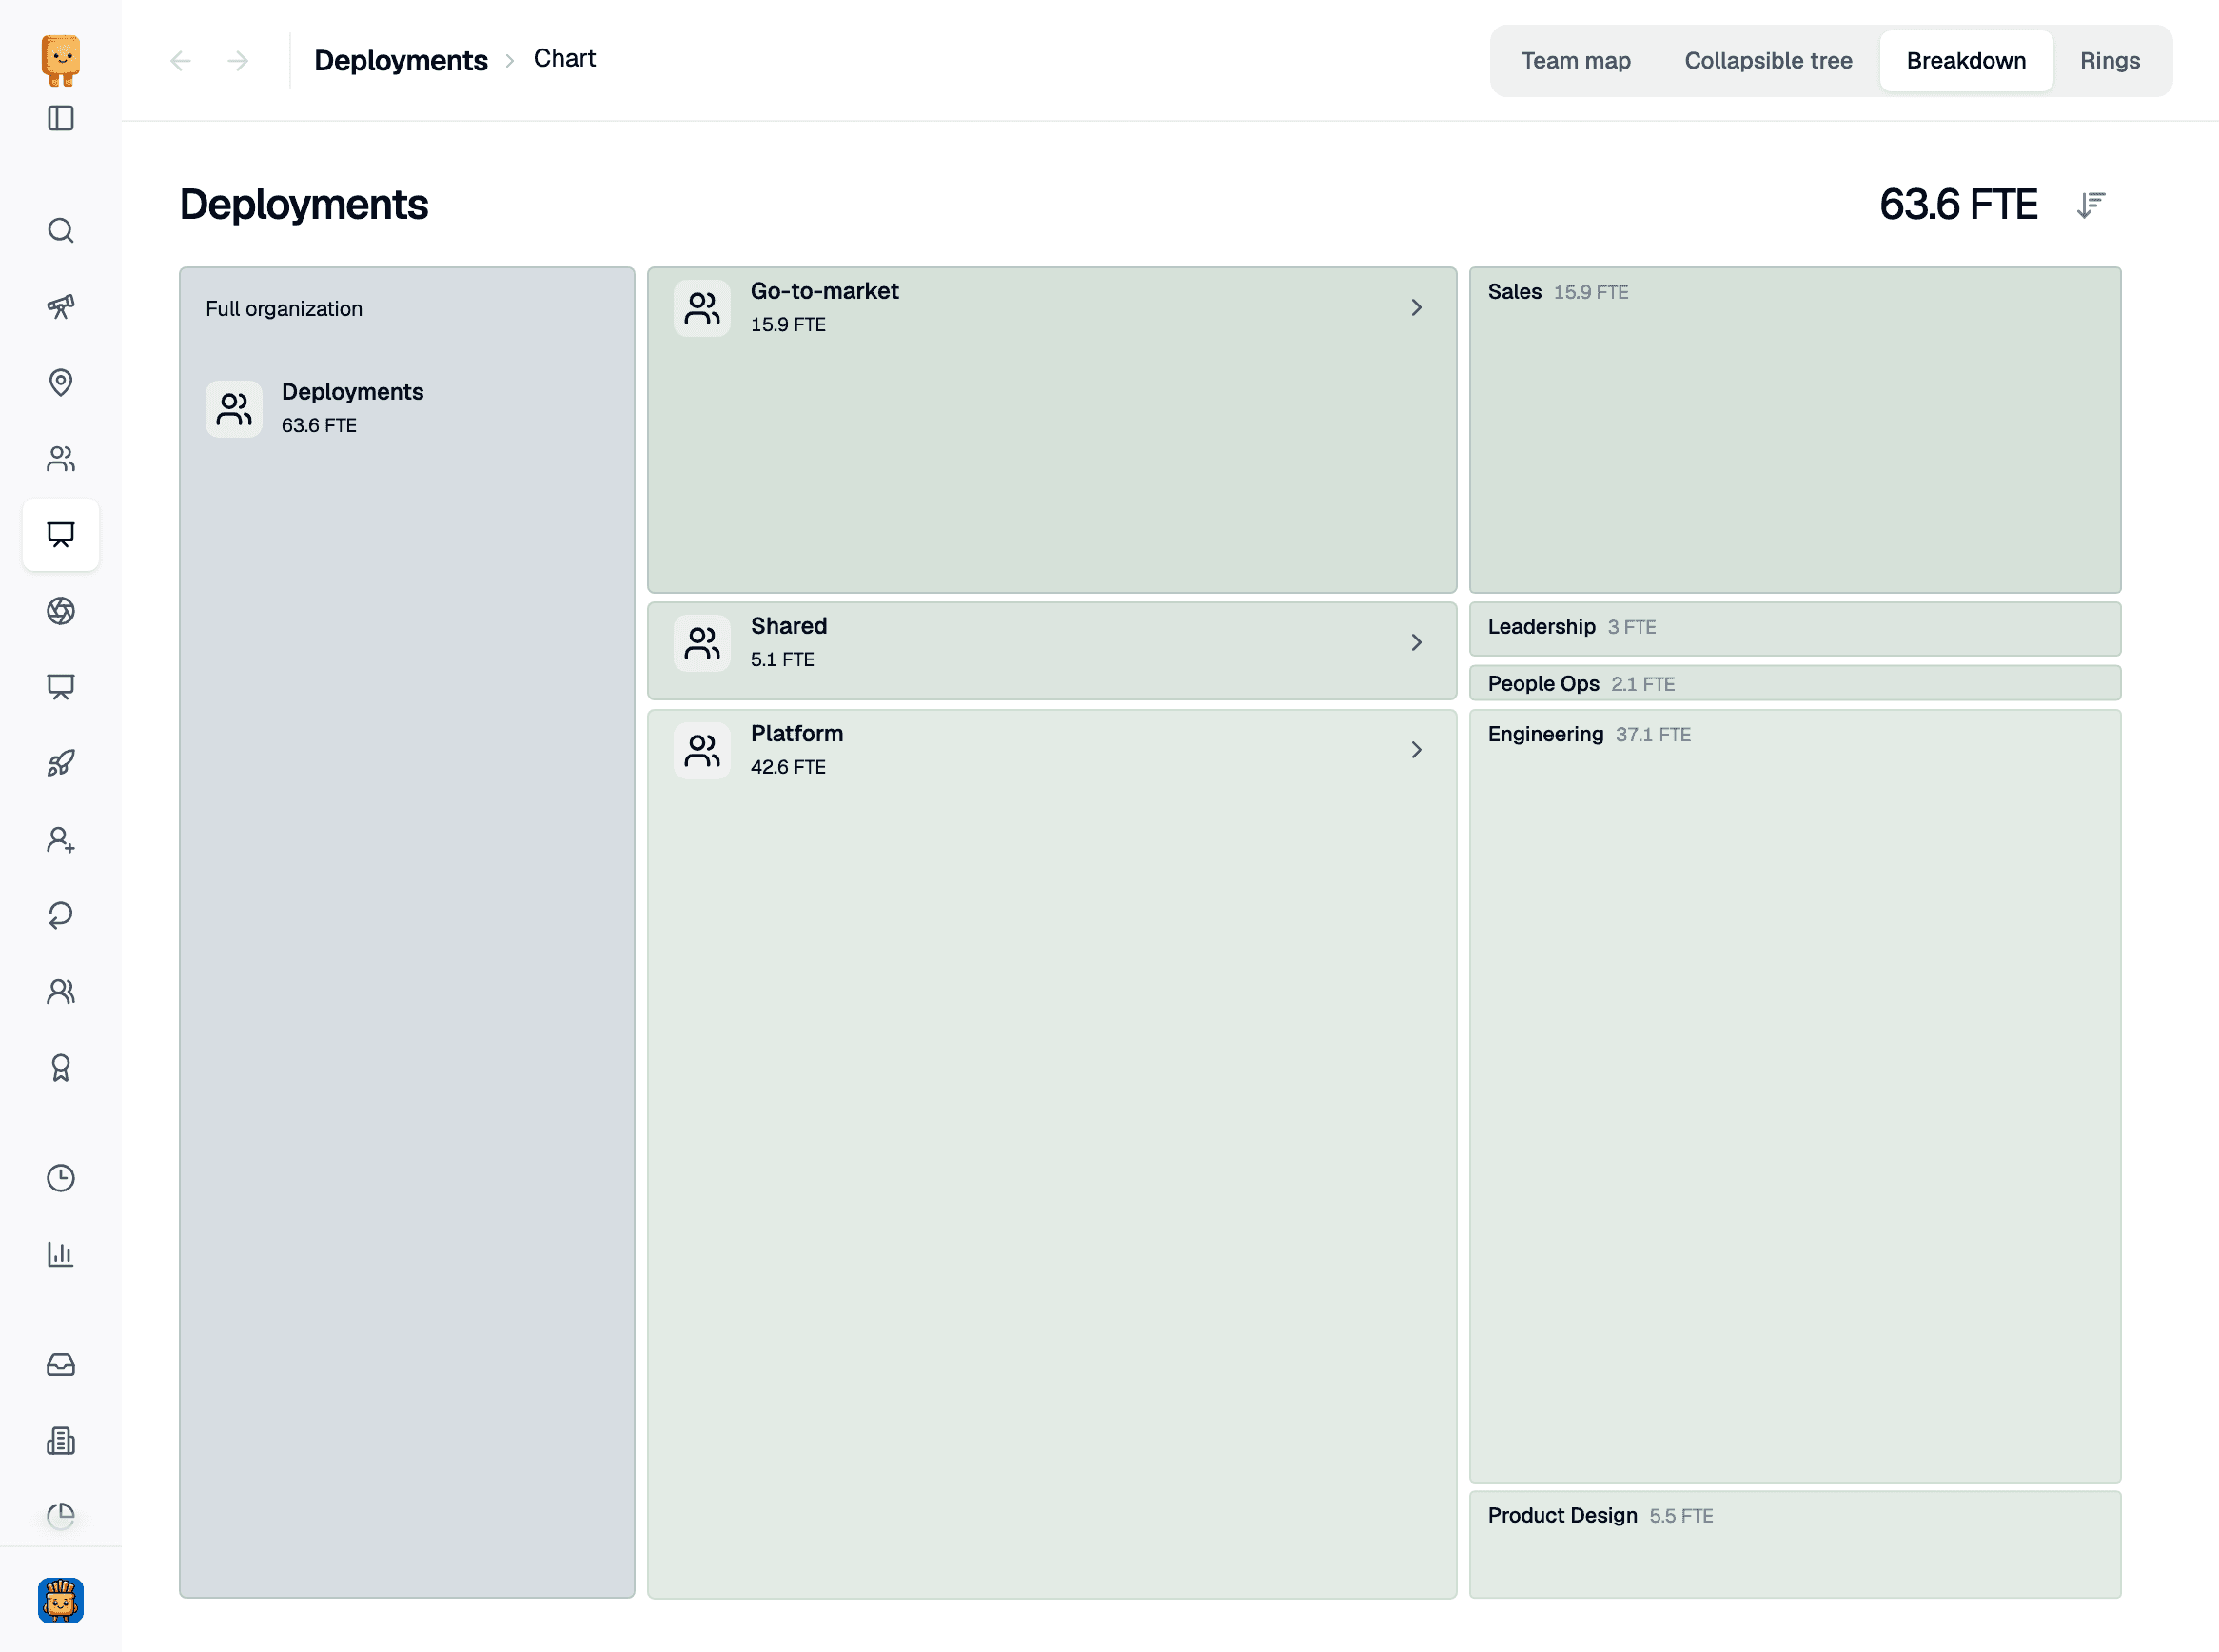Click the Shared team name
Image resolution: width=2219 pixels, height=1652 pixels.
coord(789,626)
